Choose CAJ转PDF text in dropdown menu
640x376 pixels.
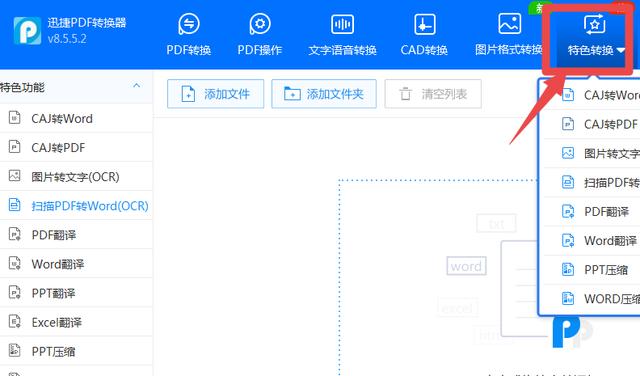tap(610, 124)
